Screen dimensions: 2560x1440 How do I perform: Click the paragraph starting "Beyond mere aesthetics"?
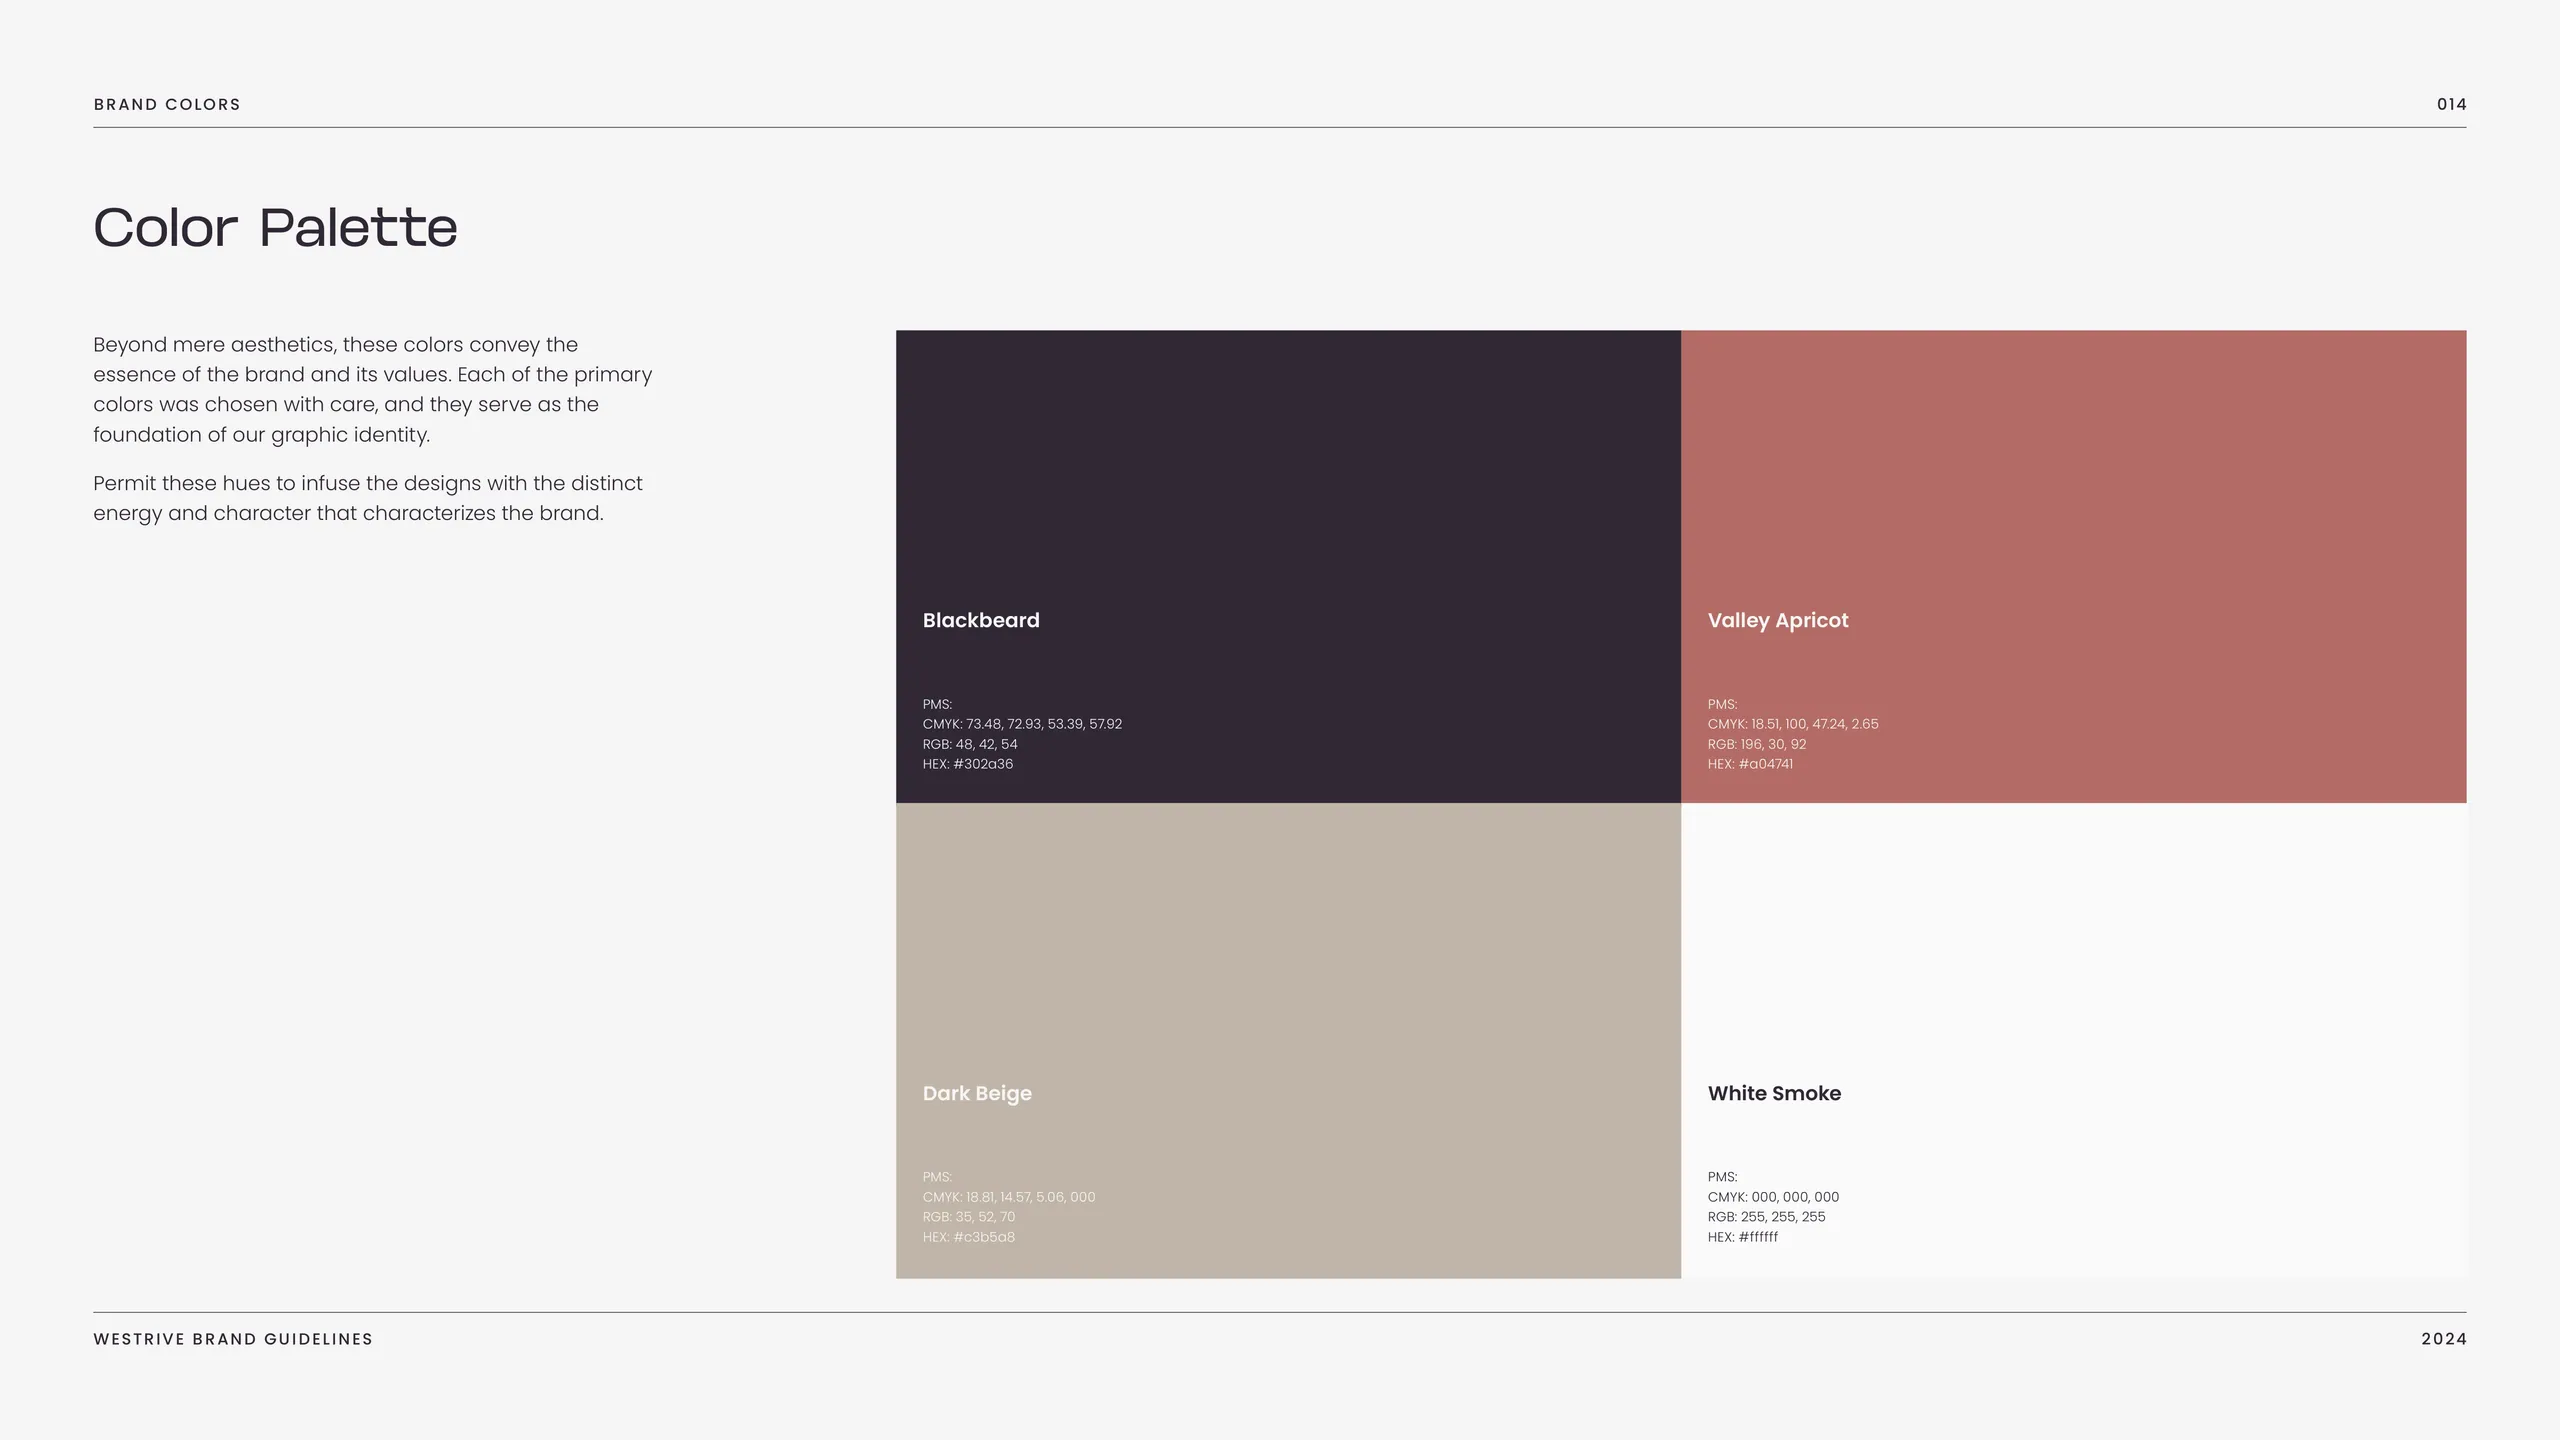pyautogui.click(x=373, y=390)
